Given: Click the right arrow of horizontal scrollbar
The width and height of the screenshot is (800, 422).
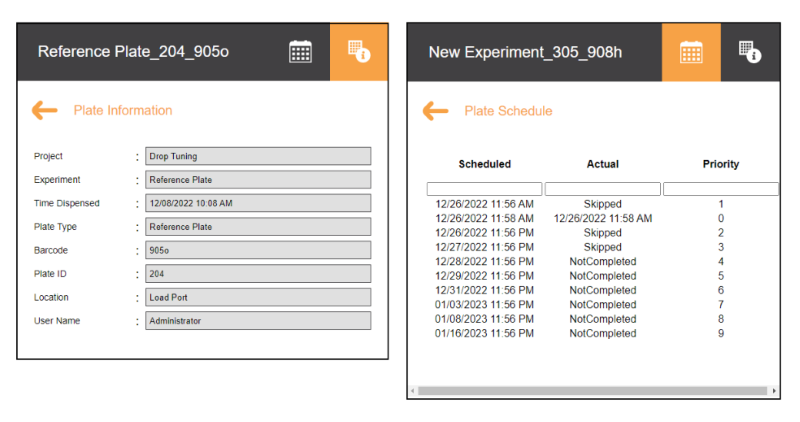Looking at the screenshot, I should tap(773, 390).
